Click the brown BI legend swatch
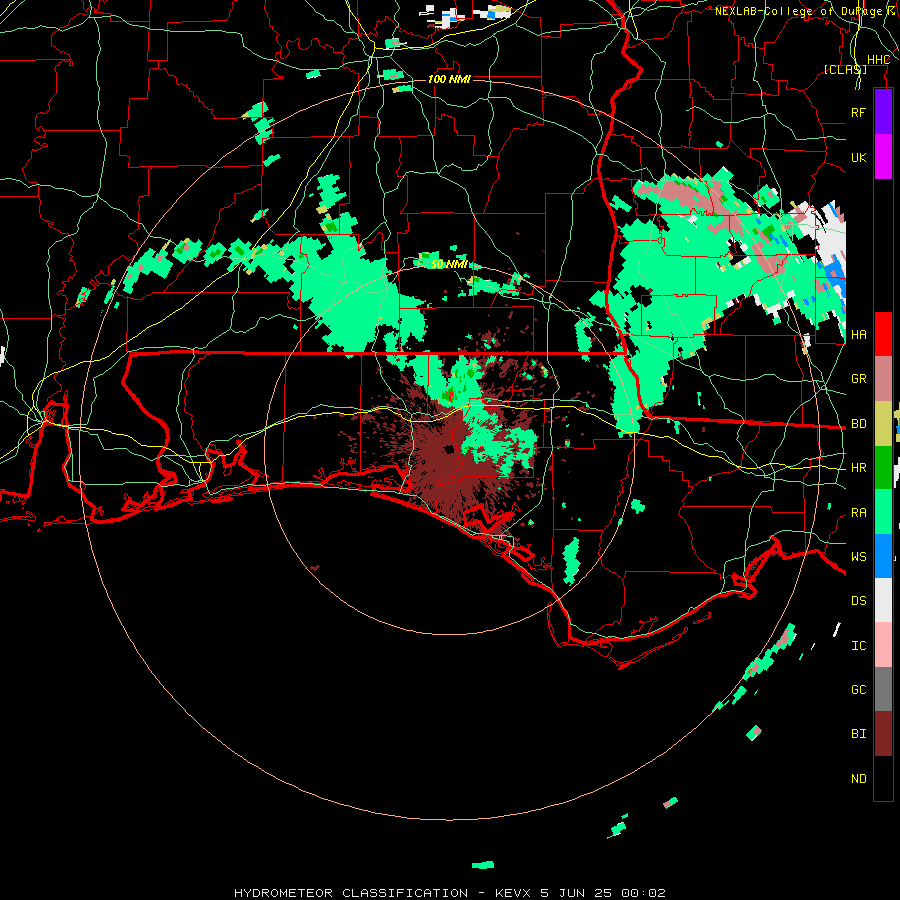 tap(883, 734)
